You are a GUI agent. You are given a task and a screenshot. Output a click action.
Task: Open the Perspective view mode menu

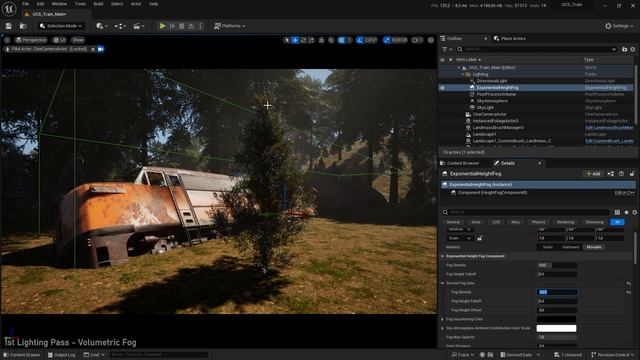[31, 40]
